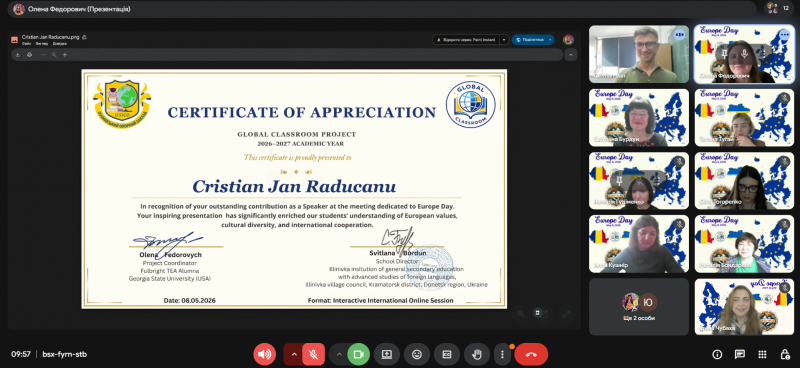Raise hand using the hand icon
Viewport: 800px width, 368px height.
coord(477,354)
